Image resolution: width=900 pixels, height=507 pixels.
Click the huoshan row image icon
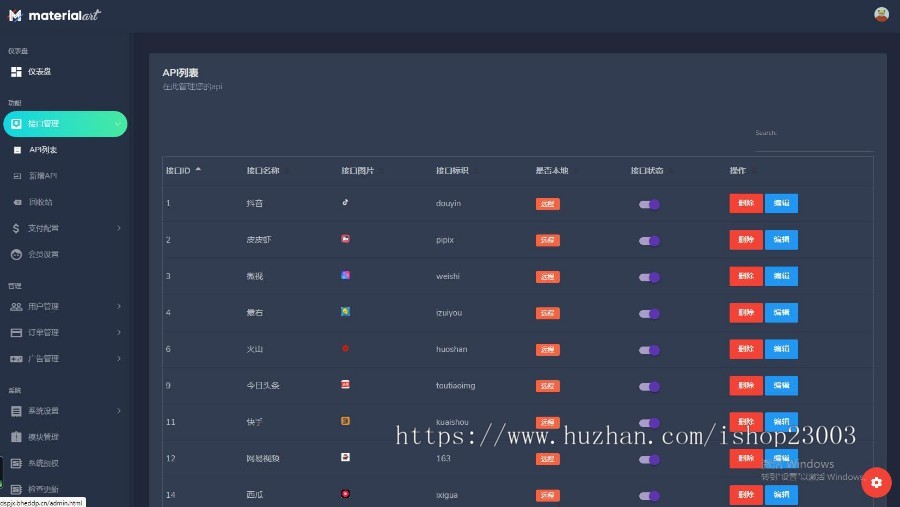pyautogui.click(x=345, y=349)
